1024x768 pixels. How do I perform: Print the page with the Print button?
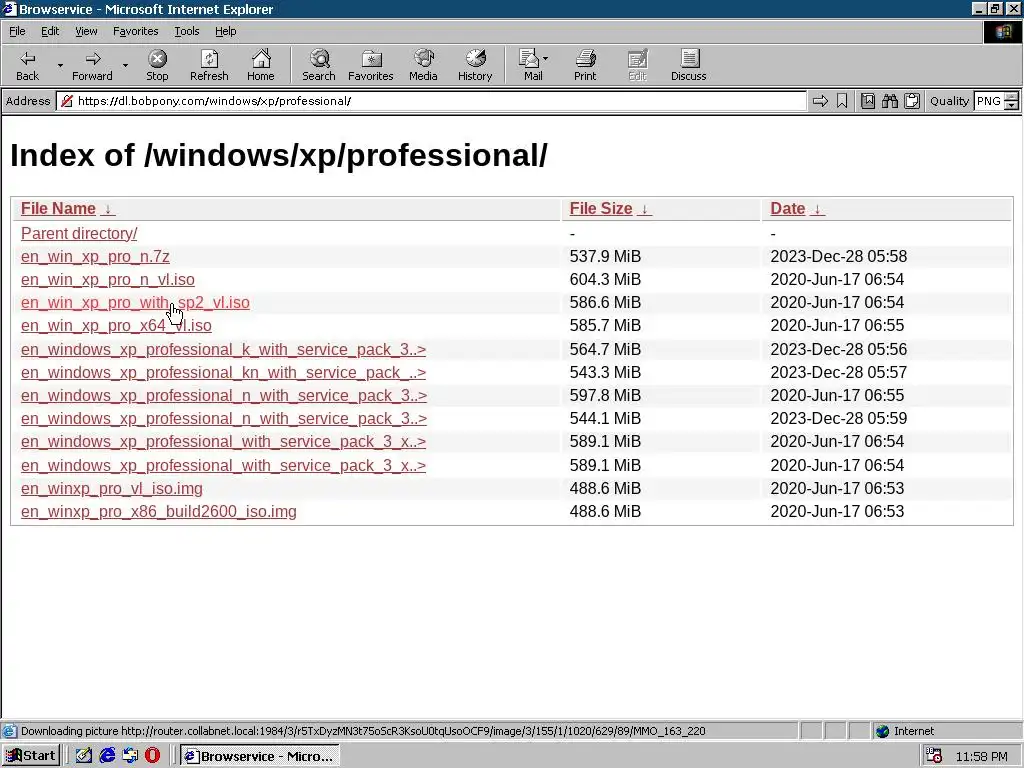coord(585,65)
